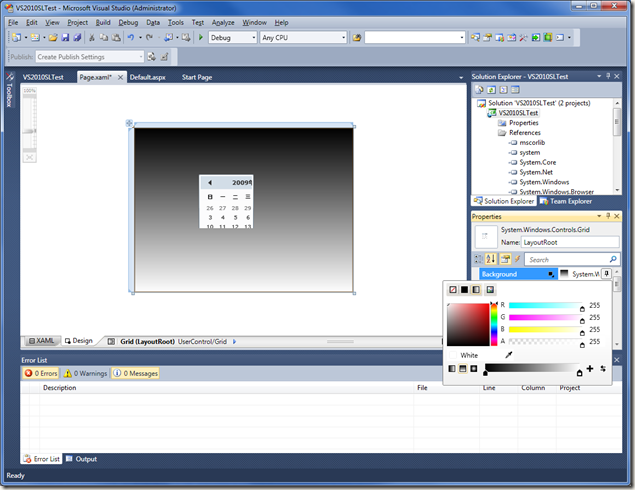Toggle the categorized properties view

[479, 259]
